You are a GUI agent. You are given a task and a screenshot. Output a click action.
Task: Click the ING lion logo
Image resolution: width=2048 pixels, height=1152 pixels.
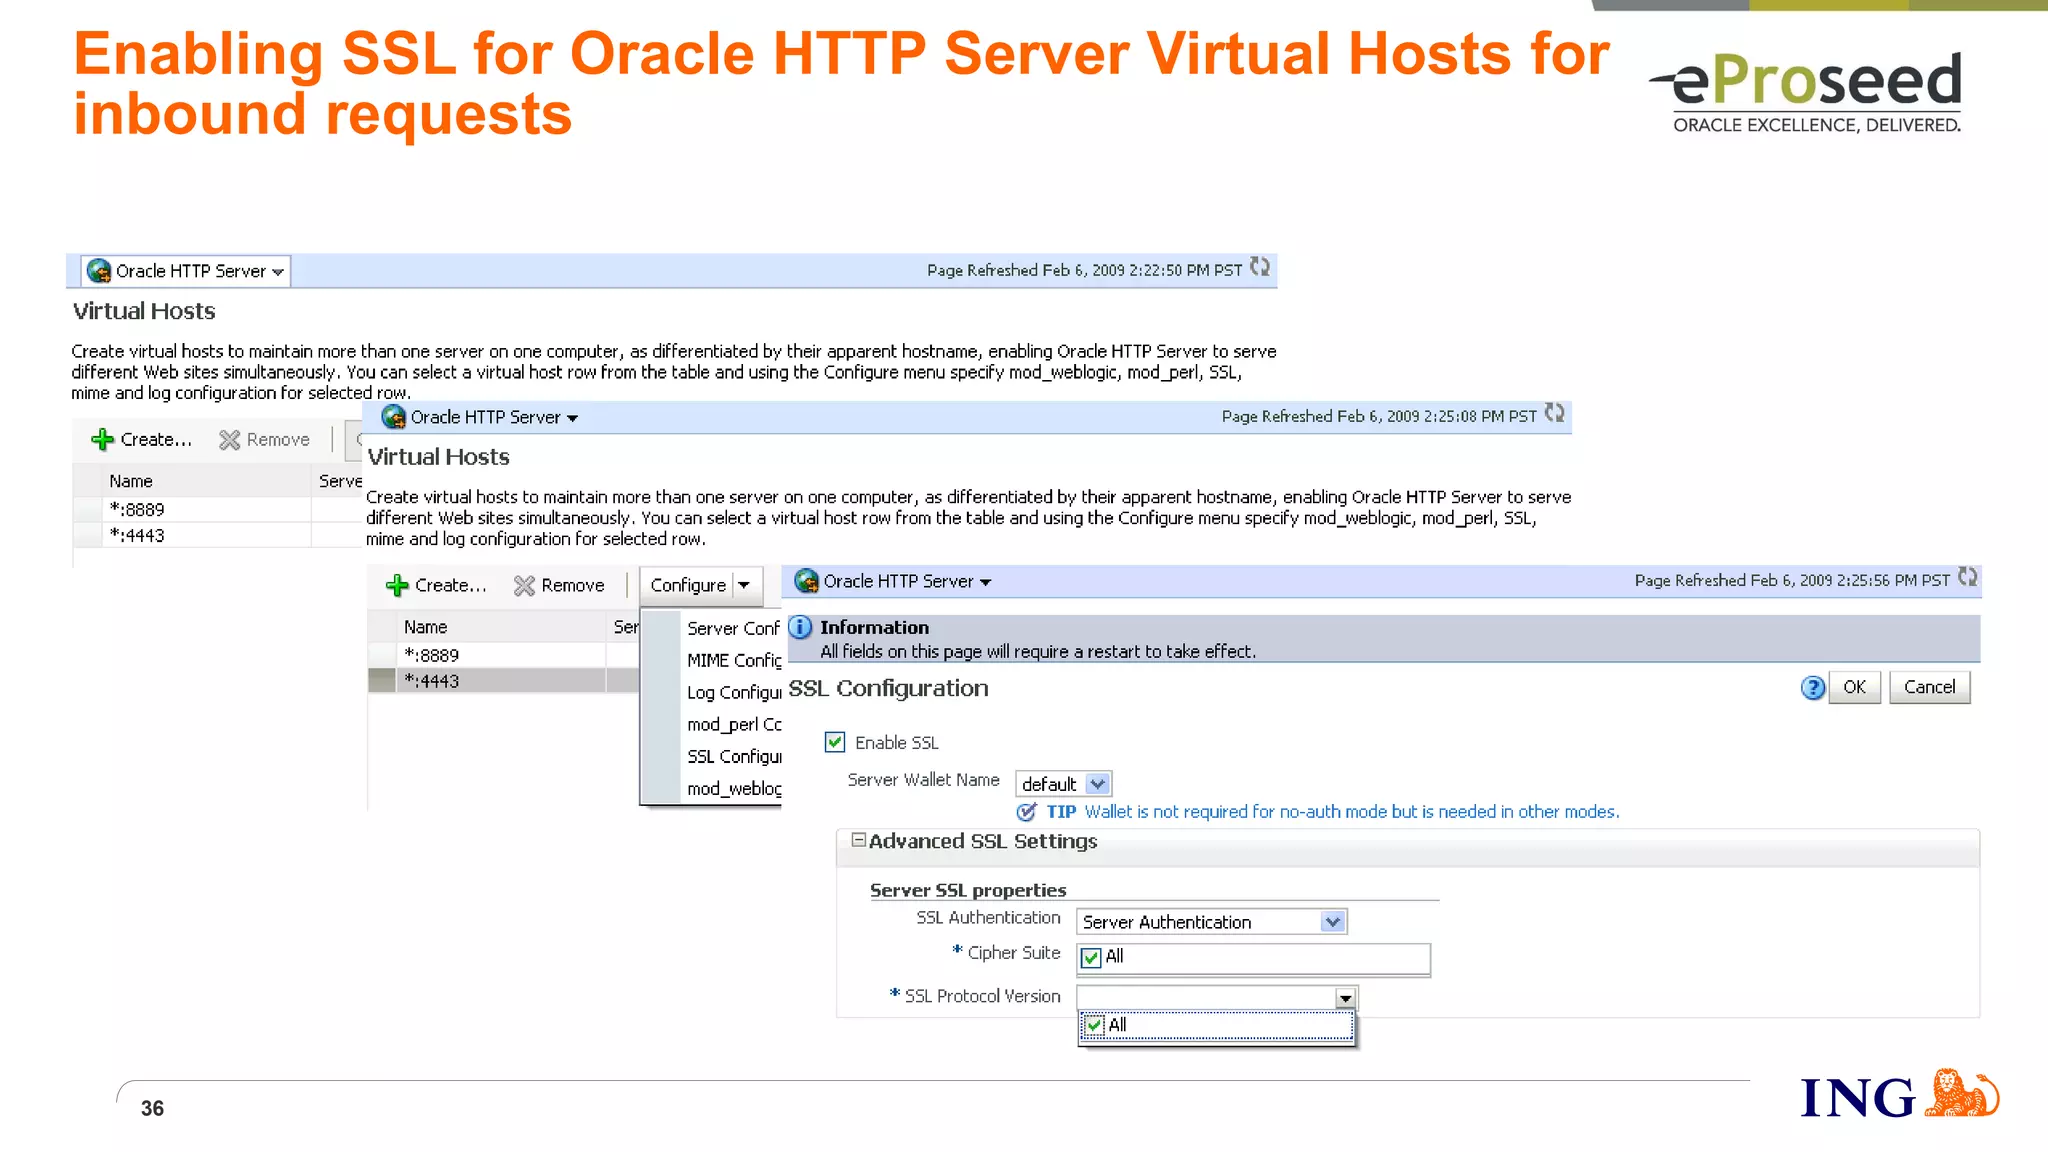tap(1961, 1093)
